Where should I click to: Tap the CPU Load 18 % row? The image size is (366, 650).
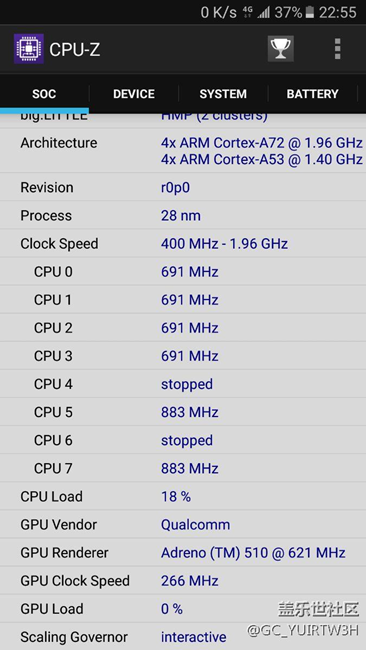click(x=183, y=497)
